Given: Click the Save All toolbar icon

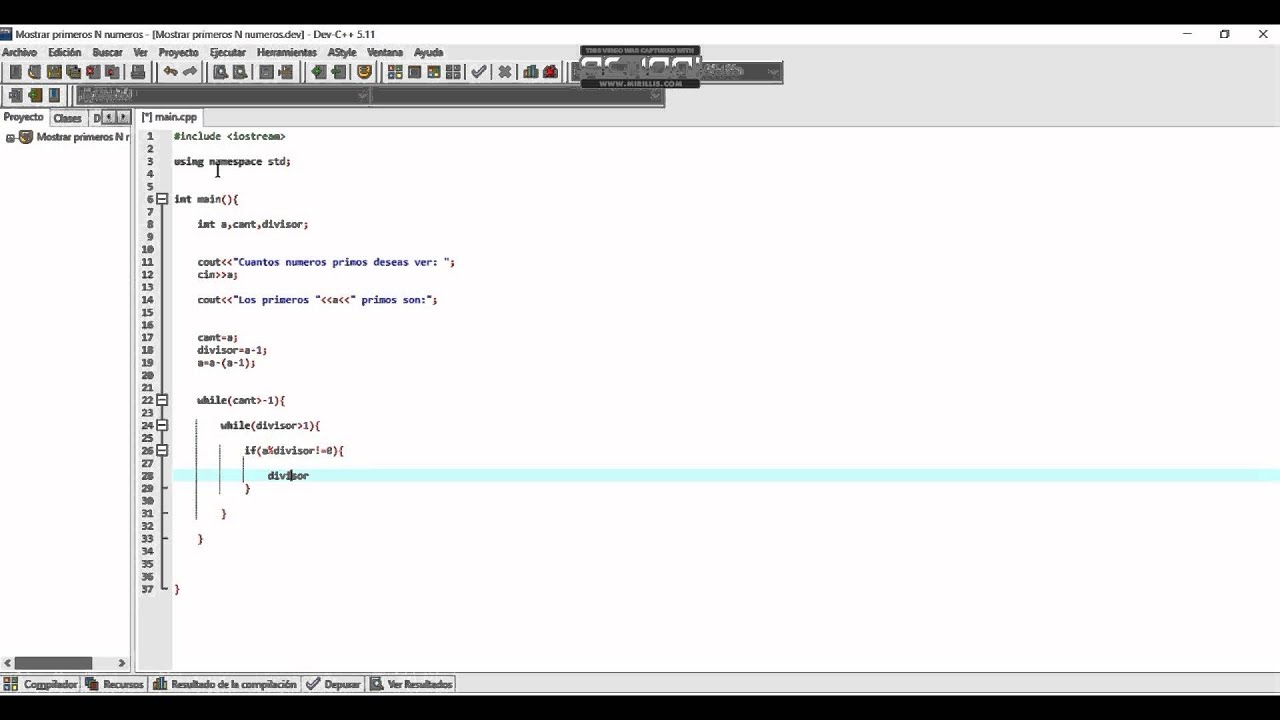Looking at the screenshot, I should pos(73,72).
